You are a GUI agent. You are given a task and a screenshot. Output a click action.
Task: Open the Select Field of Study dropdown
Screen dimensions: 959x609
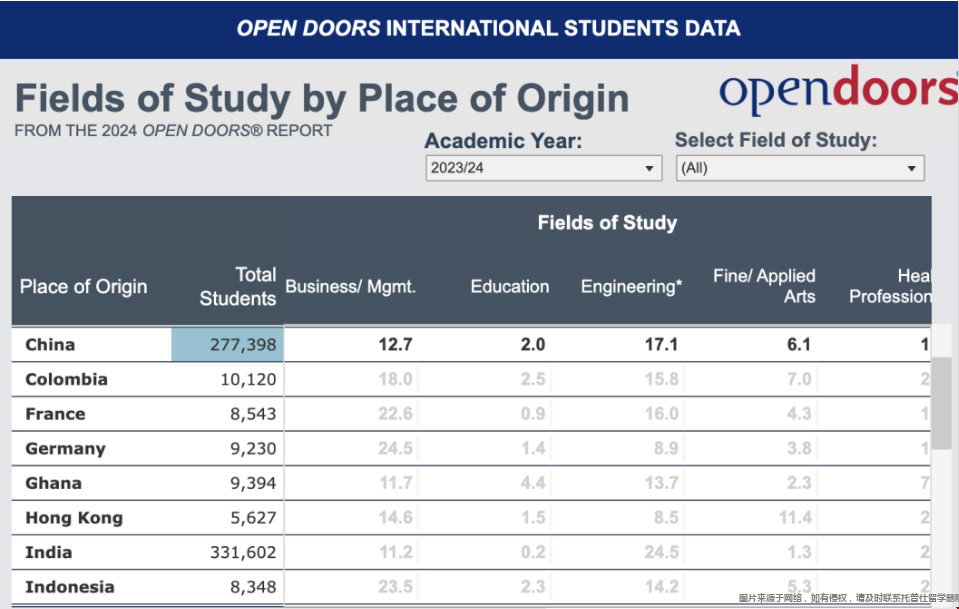799,168
